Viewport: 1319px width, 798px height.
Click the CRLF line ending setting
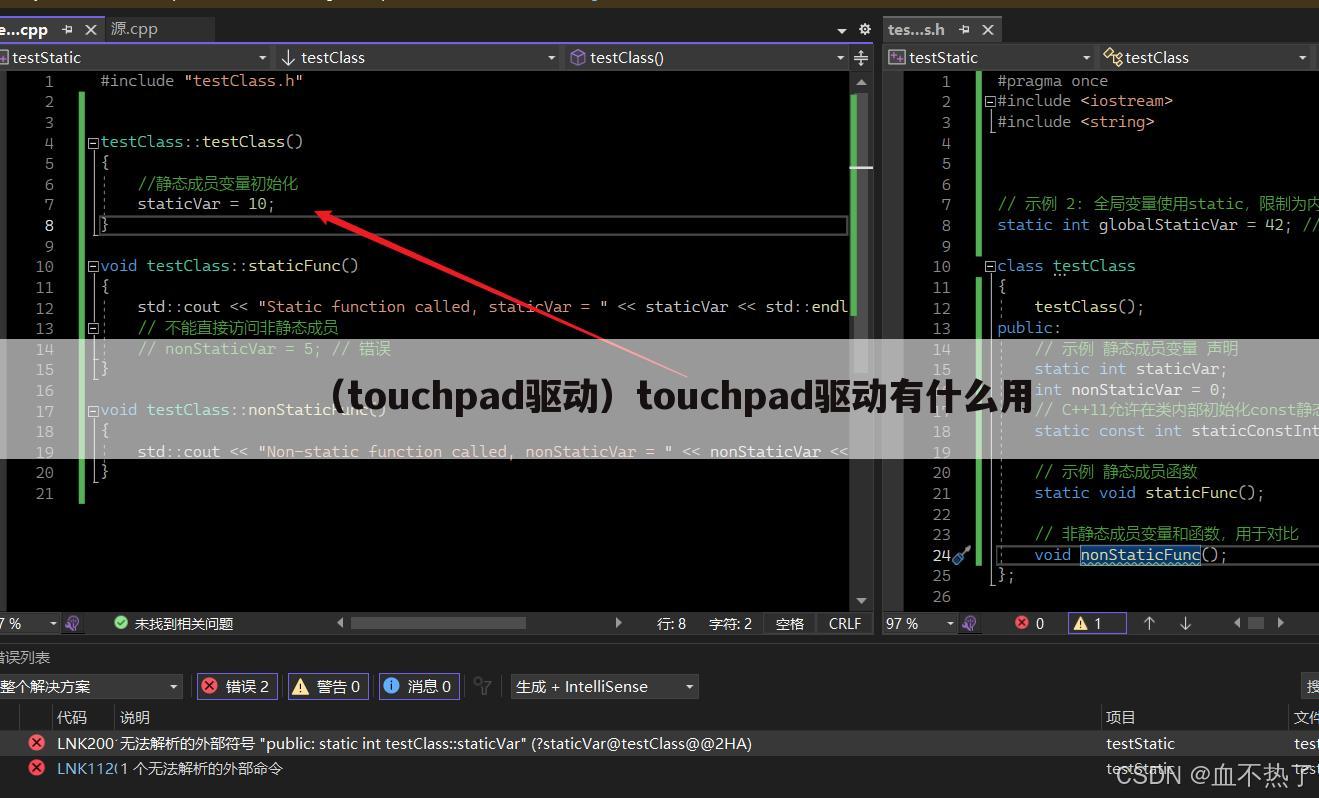click(845, 624)
